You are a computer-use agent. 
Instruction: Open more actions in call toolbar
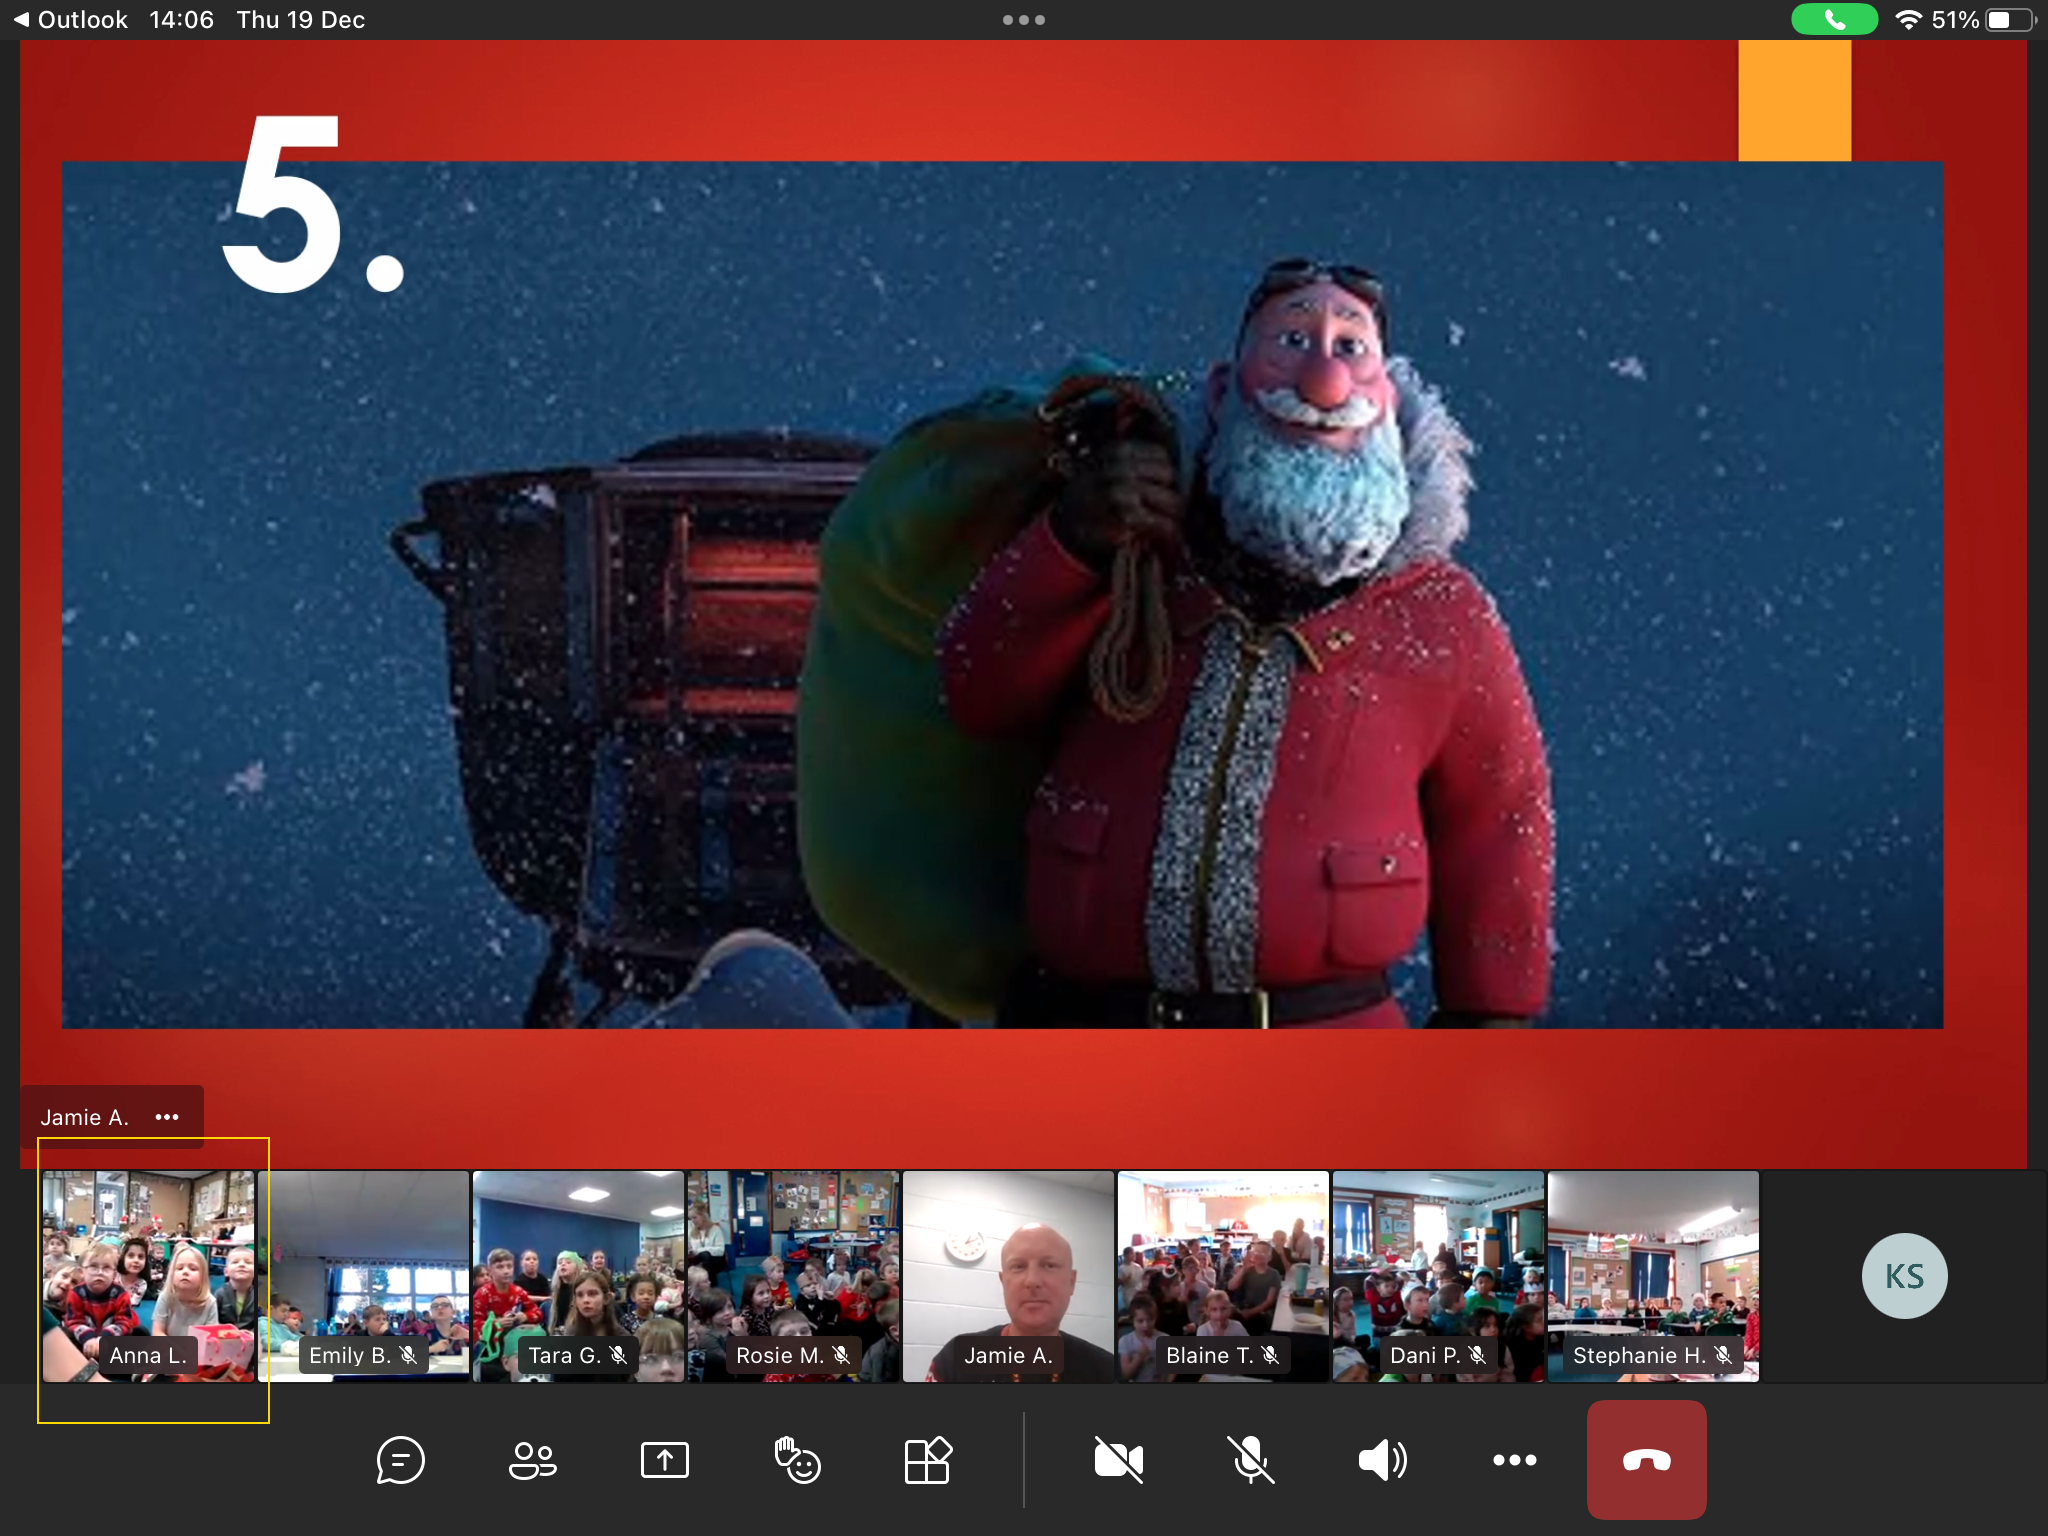pyautogui.click(x=1514, y=1460)
